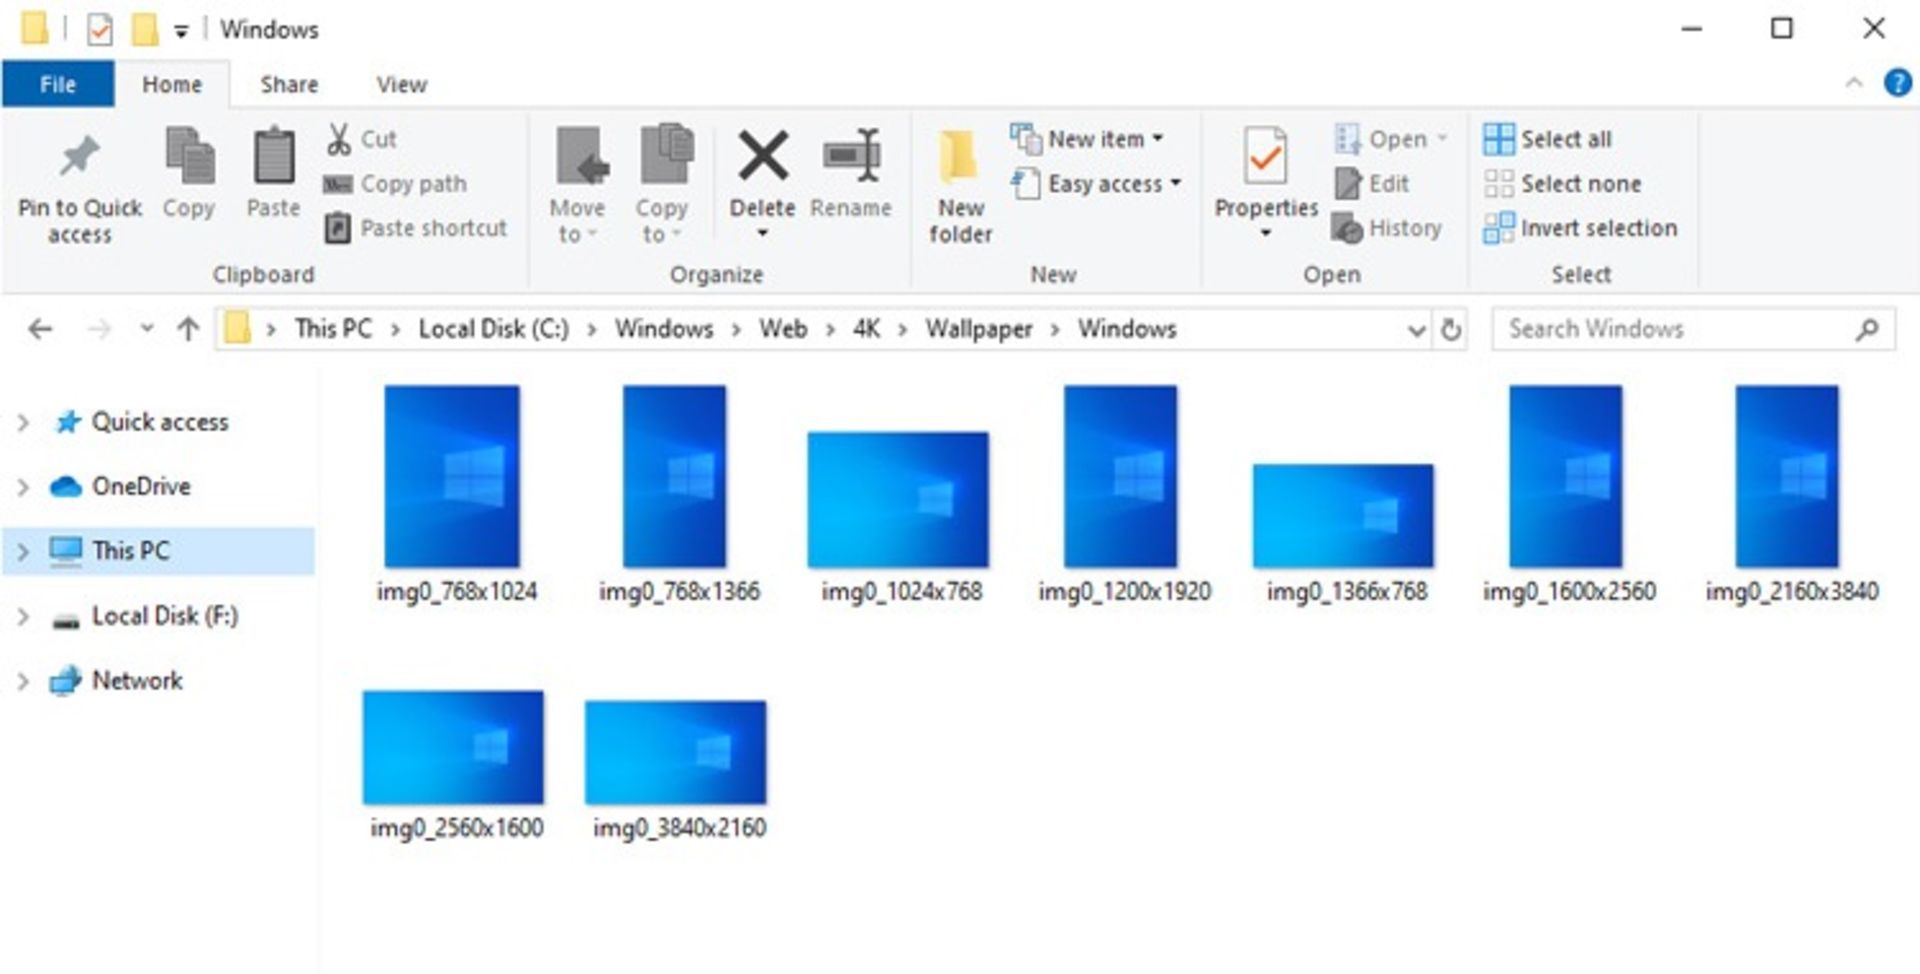Select the img0_1600x2560 thumbnail
This screenshot has height=974, width=1920.
coord(1565,477)
